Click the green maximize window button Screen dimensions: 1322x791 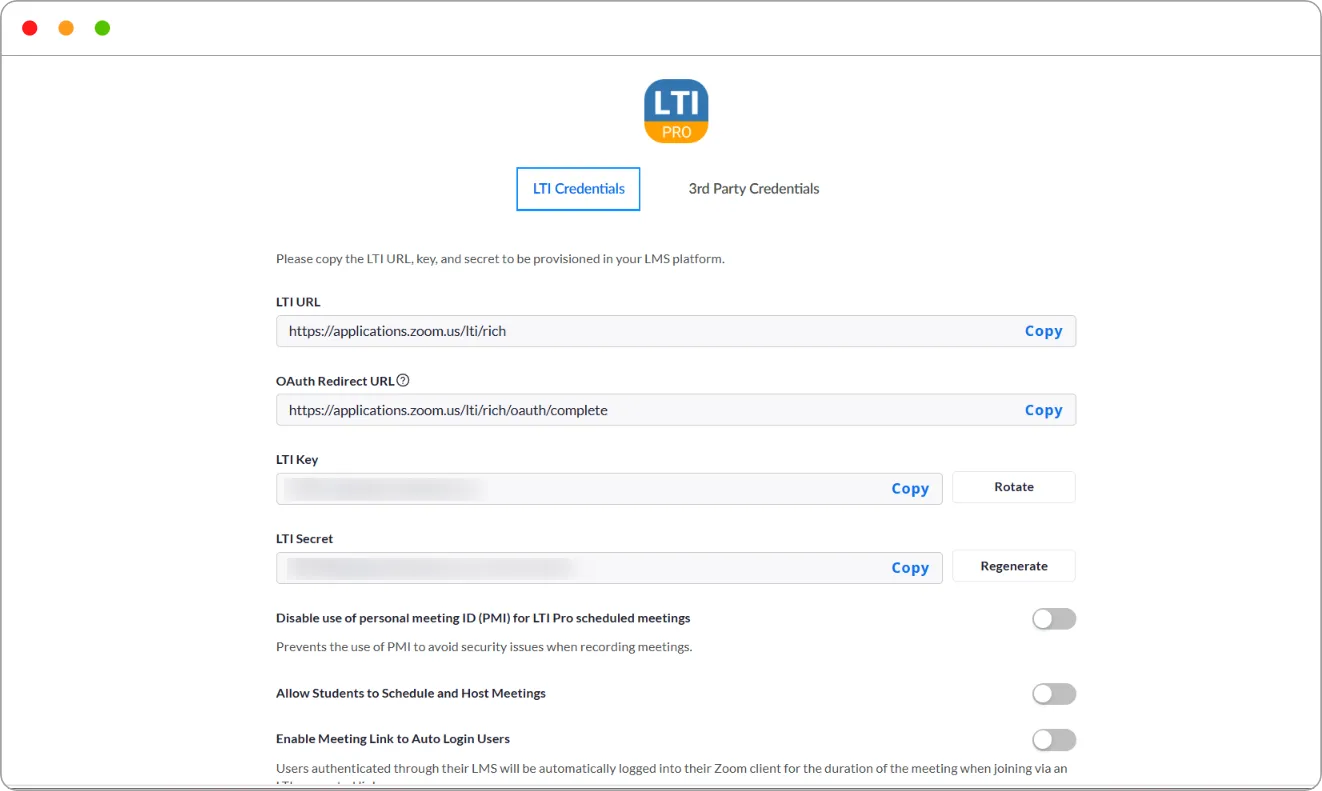[x=102, y=28]
